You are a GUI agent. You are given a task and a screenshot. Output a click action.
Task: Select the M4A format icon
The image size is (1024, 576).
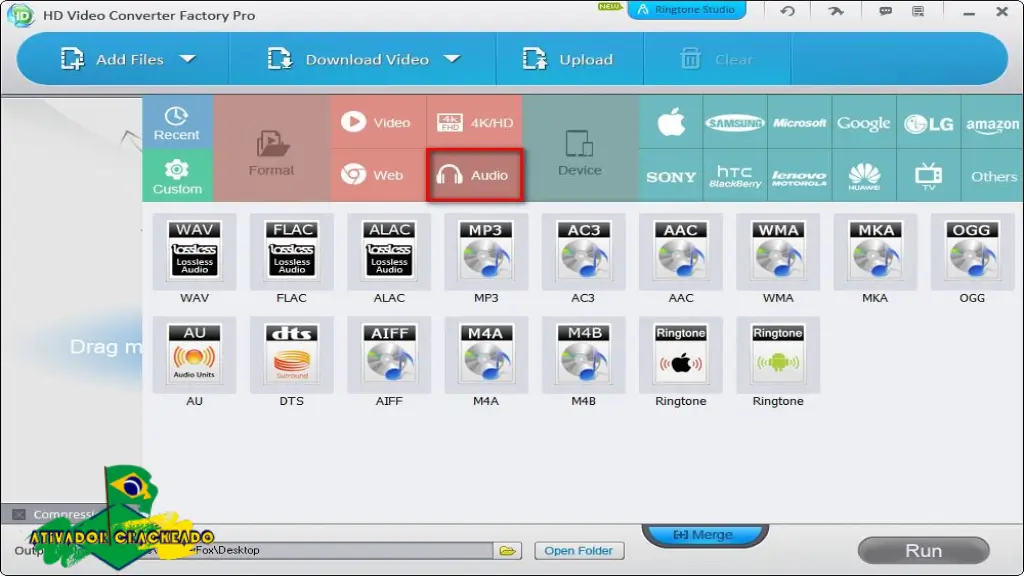pos(486,355)
